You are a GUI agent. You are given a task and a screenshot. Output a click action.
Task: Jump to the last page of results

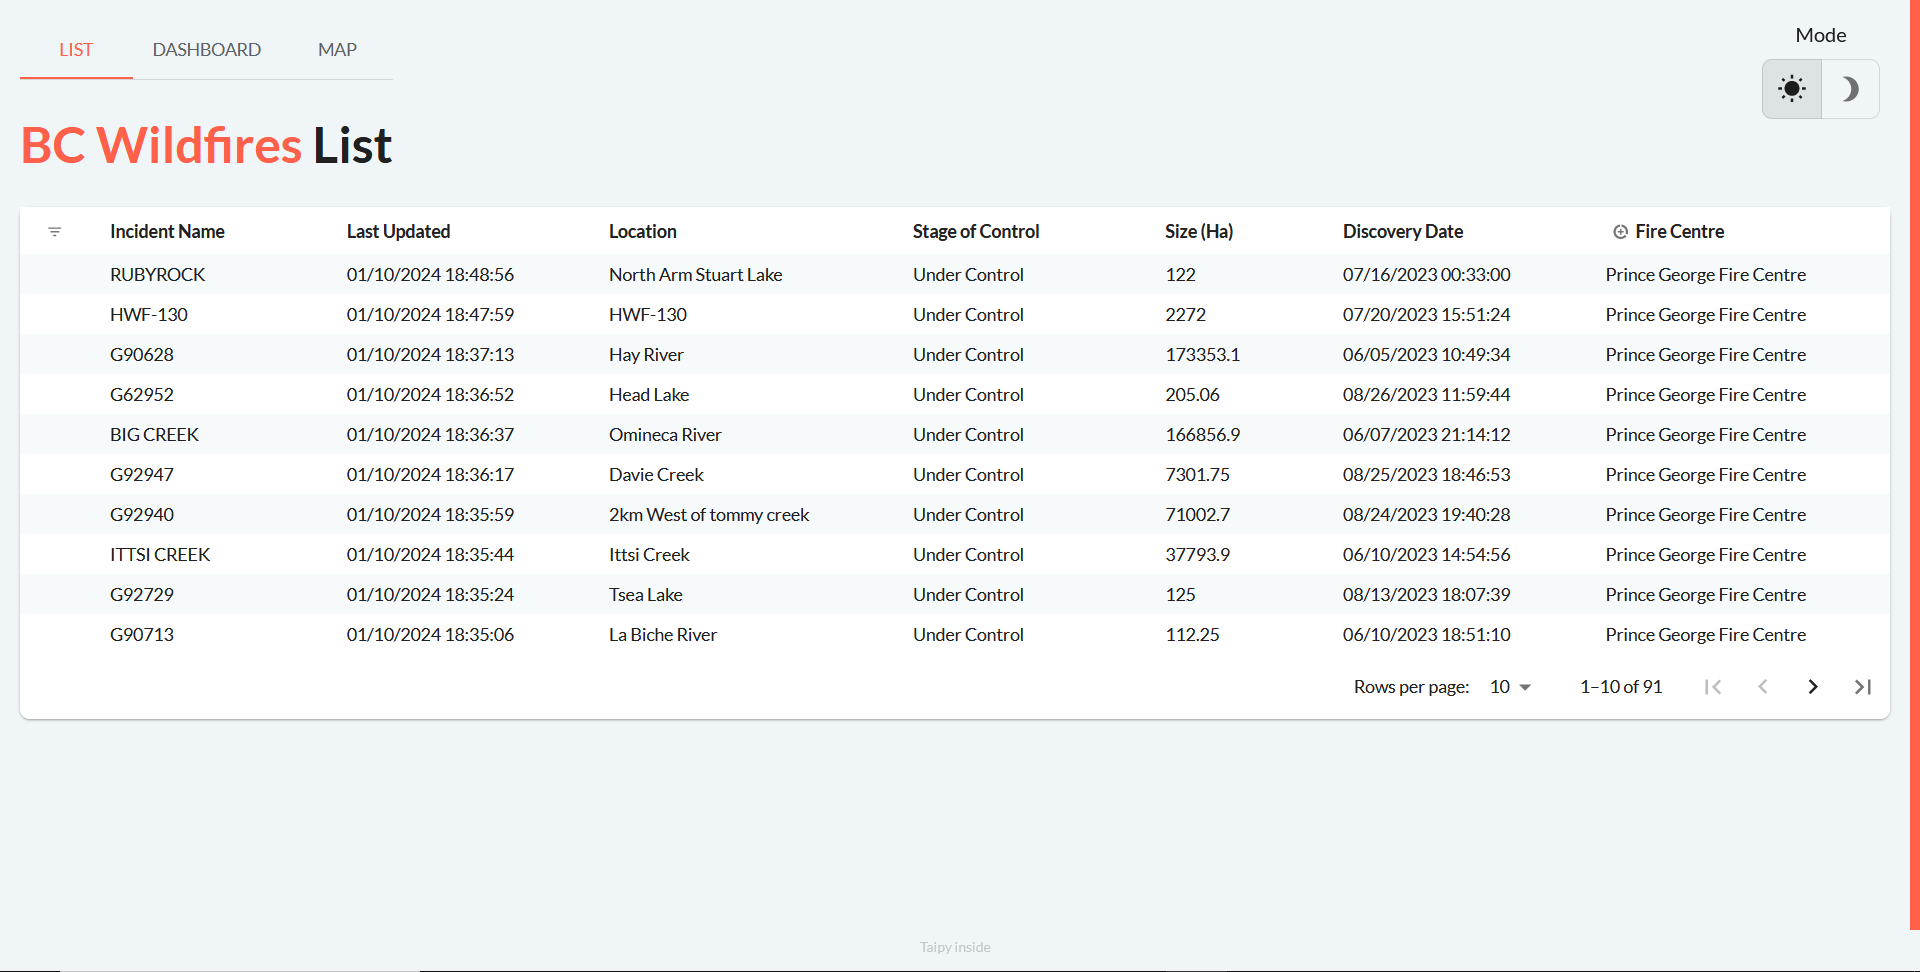(x=1863, y=687)
